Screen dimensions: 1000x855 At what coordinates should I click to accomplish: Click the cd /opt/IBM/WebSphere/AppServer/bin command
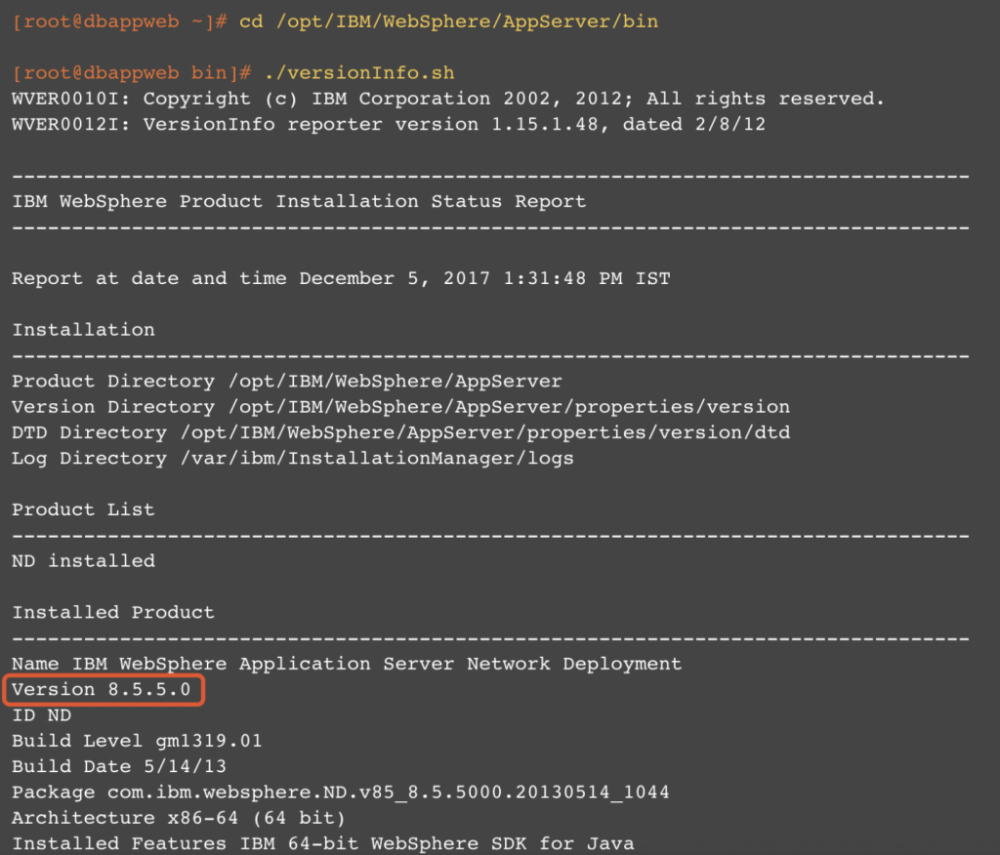point(425,21)
